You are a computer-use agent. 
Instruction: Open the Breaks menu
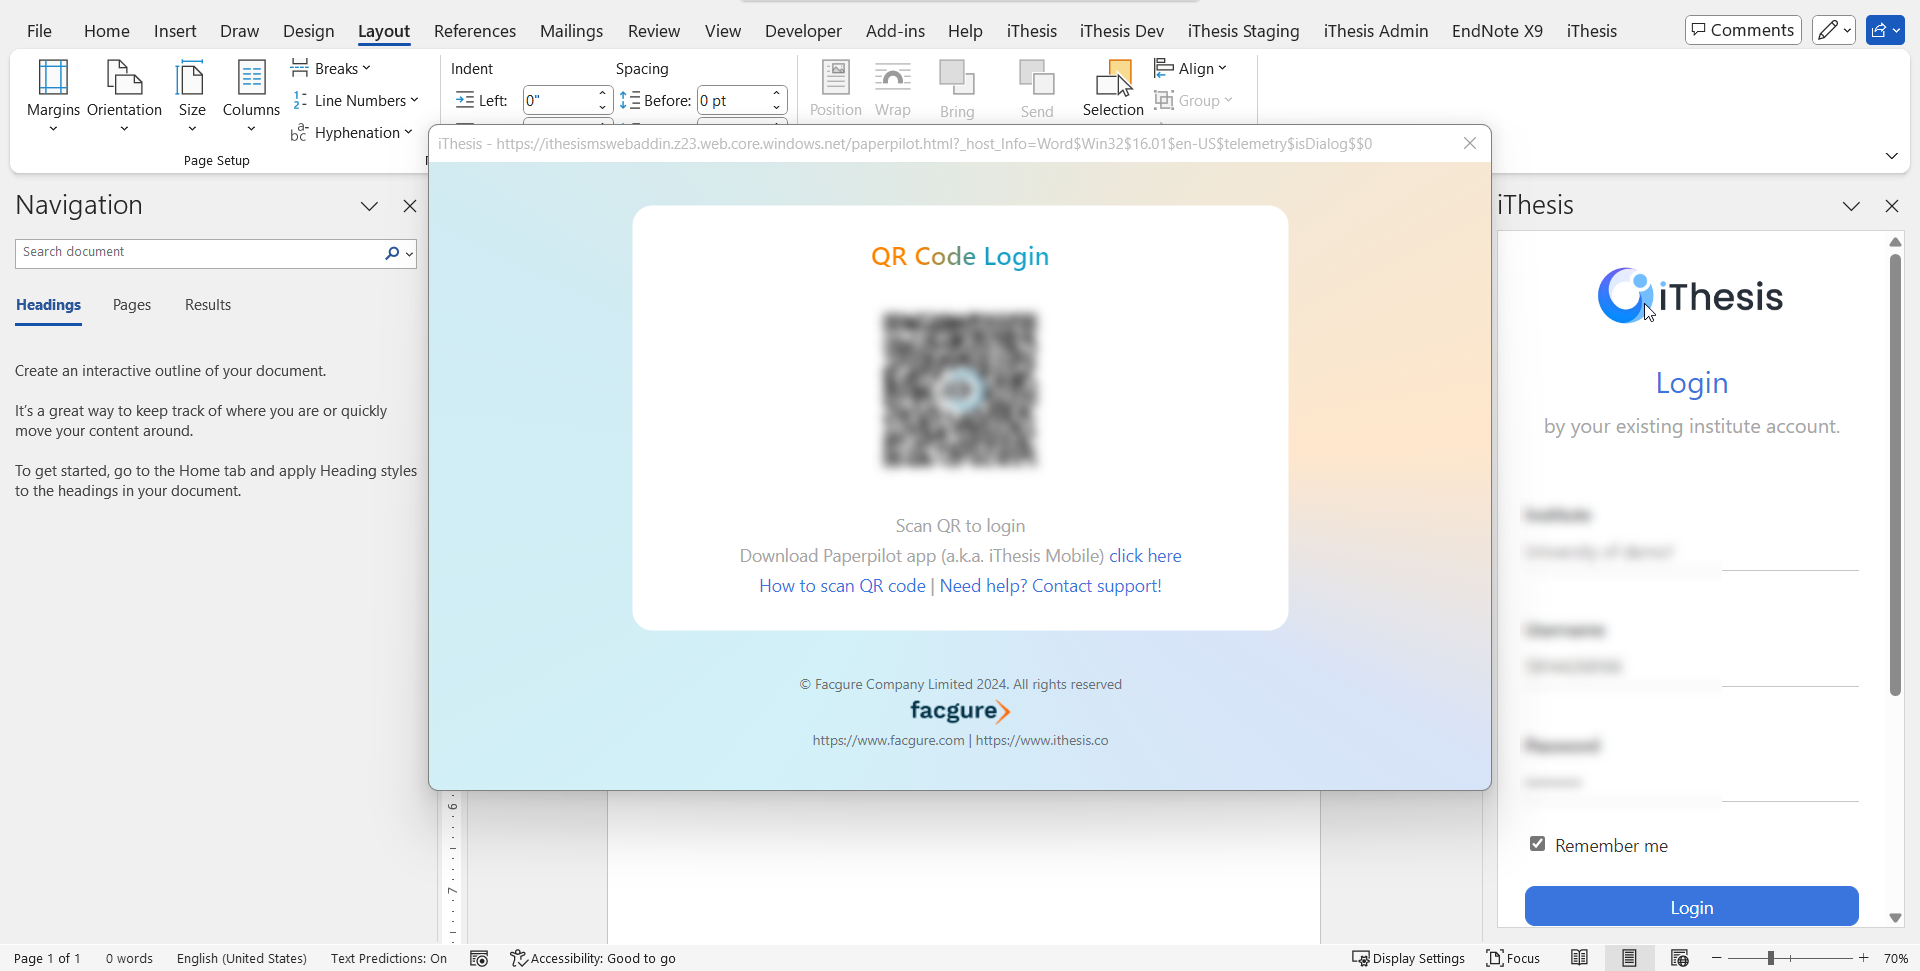(x=331, y=68)
